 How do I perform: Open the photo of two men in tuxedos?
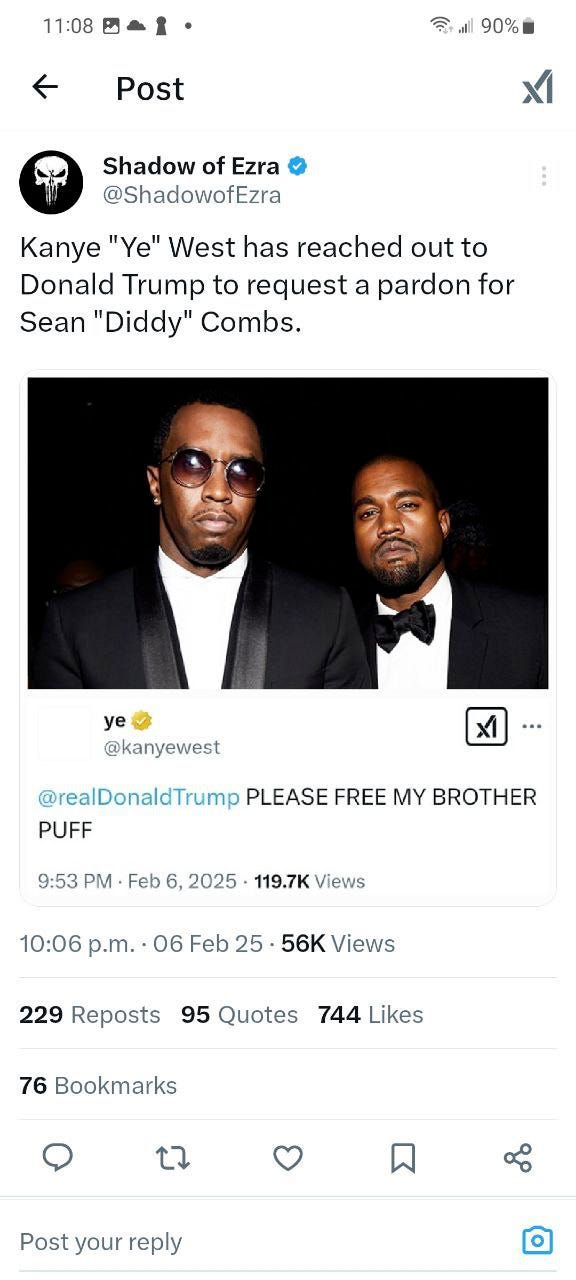[288, 533]
